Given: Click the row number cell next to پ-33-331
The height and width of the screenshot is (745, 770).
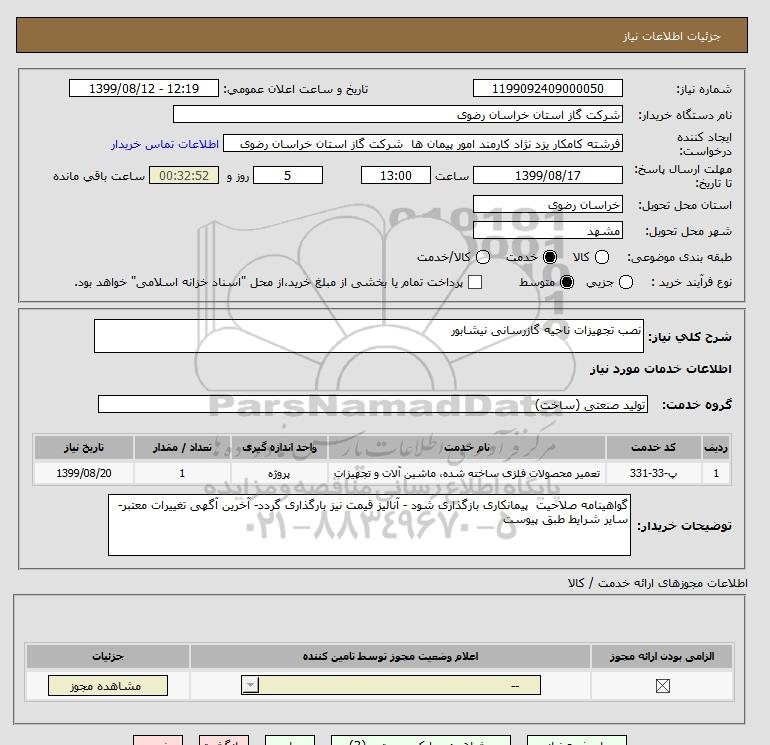Looking at the screenshot, I should click(716, 473).
